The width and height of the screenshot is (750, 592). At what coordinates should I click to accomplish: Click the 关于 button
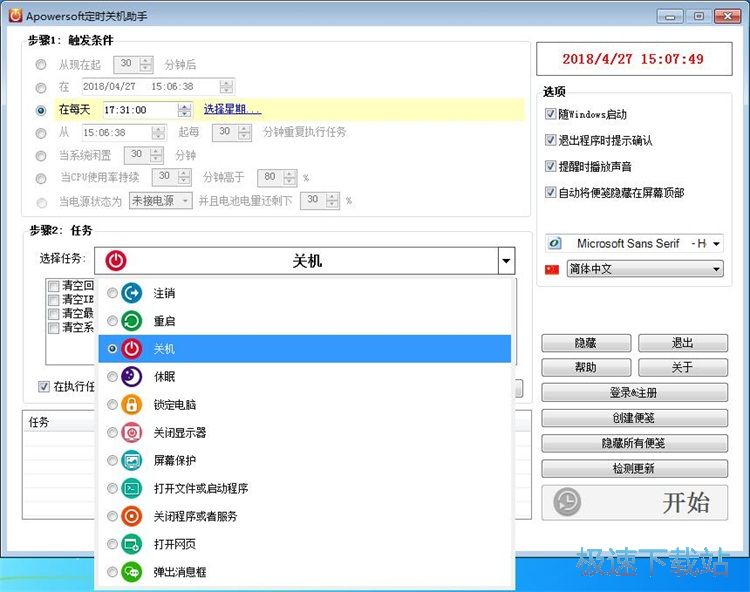683,367
